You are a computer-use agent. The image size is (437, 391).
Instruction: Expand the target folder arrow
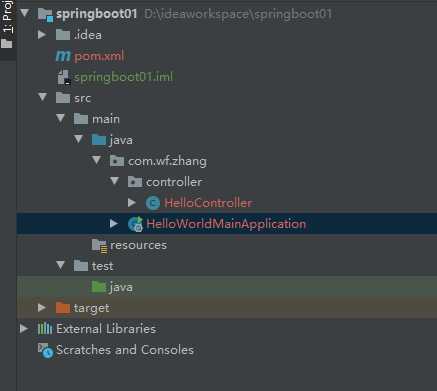(x=42, y=307)
